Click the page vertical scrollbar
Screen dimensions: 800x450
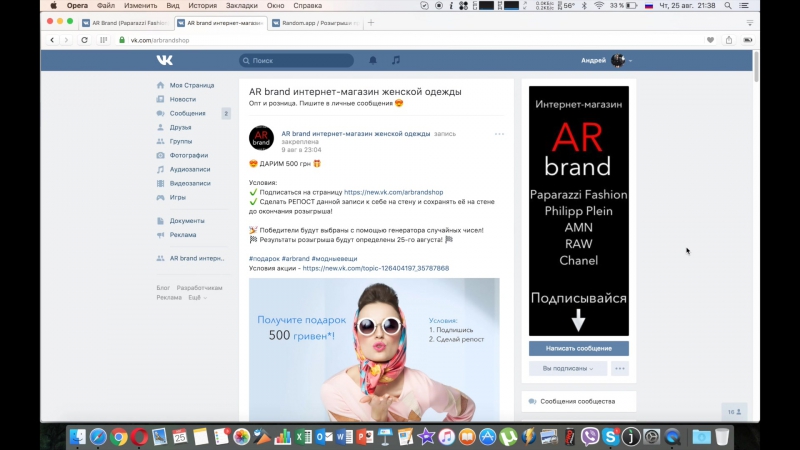click(756, 66)
